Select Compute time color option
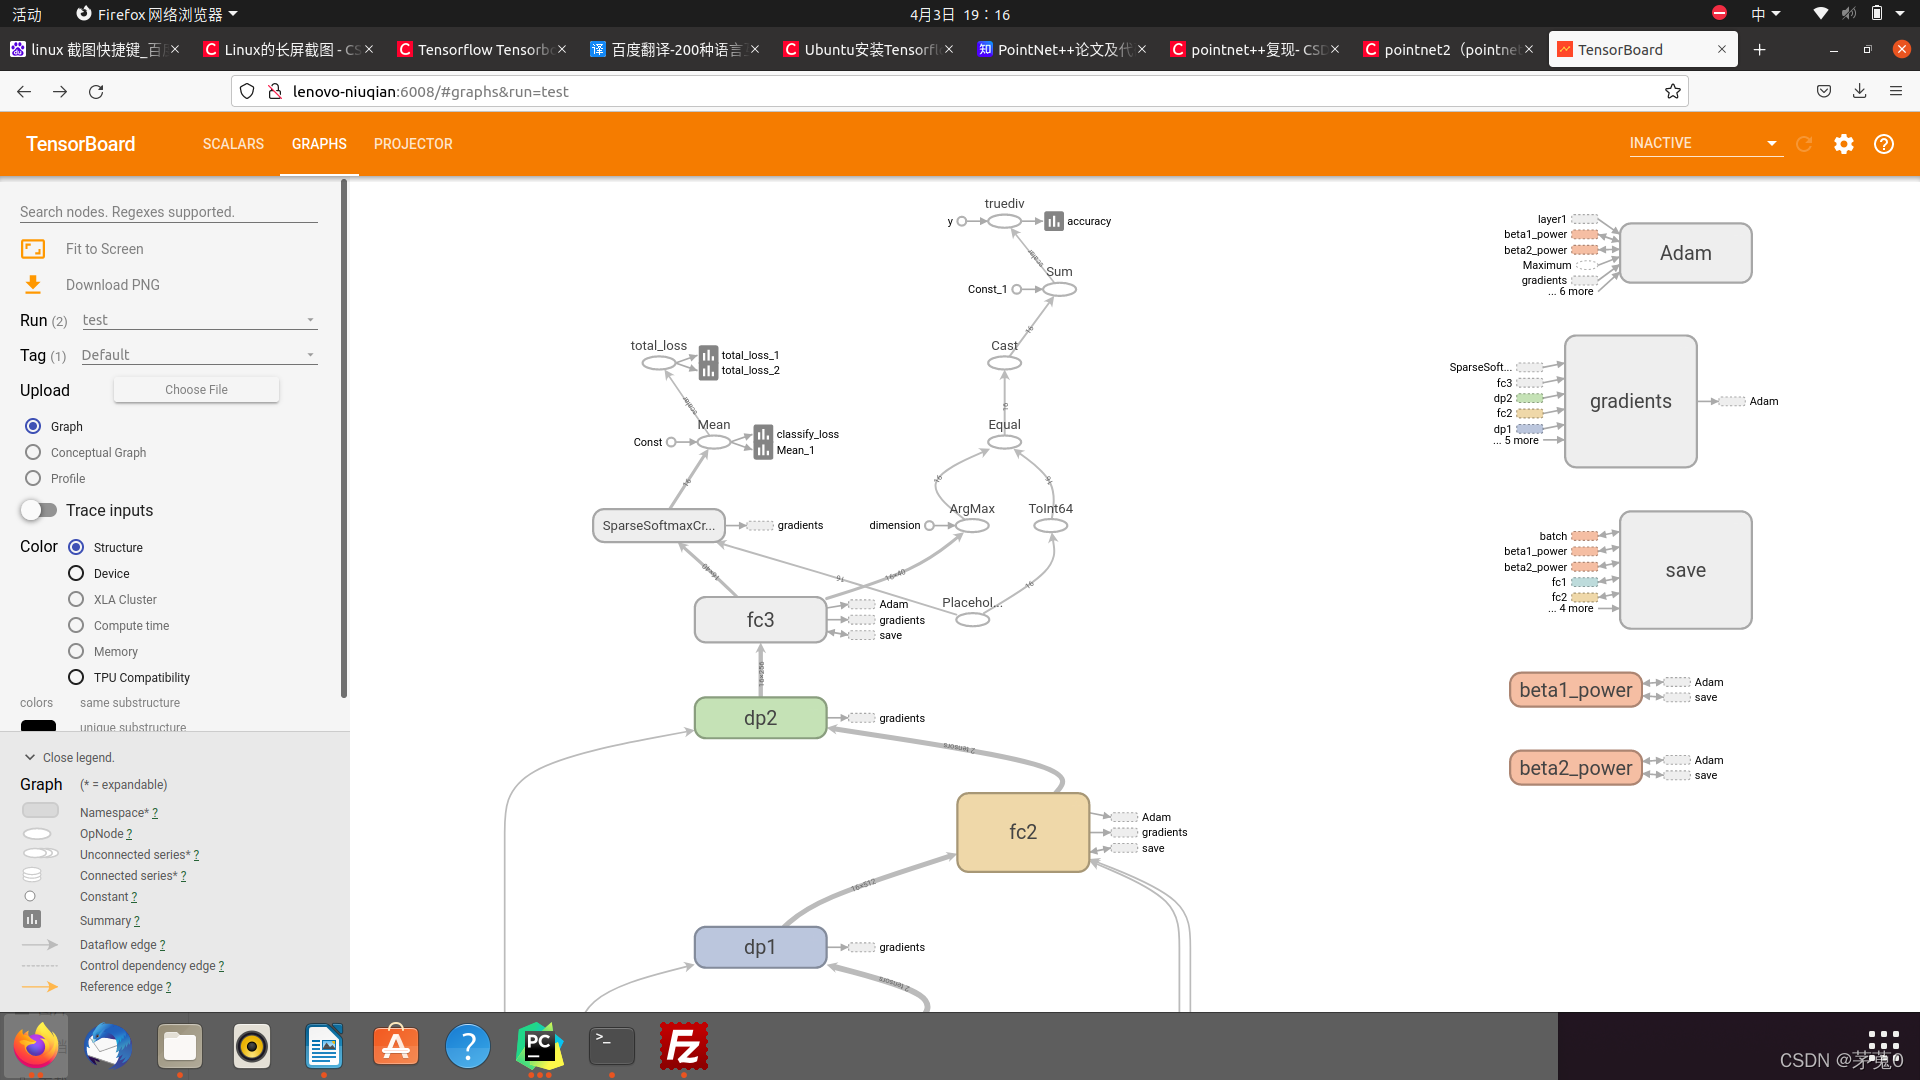 pos(76,625)
